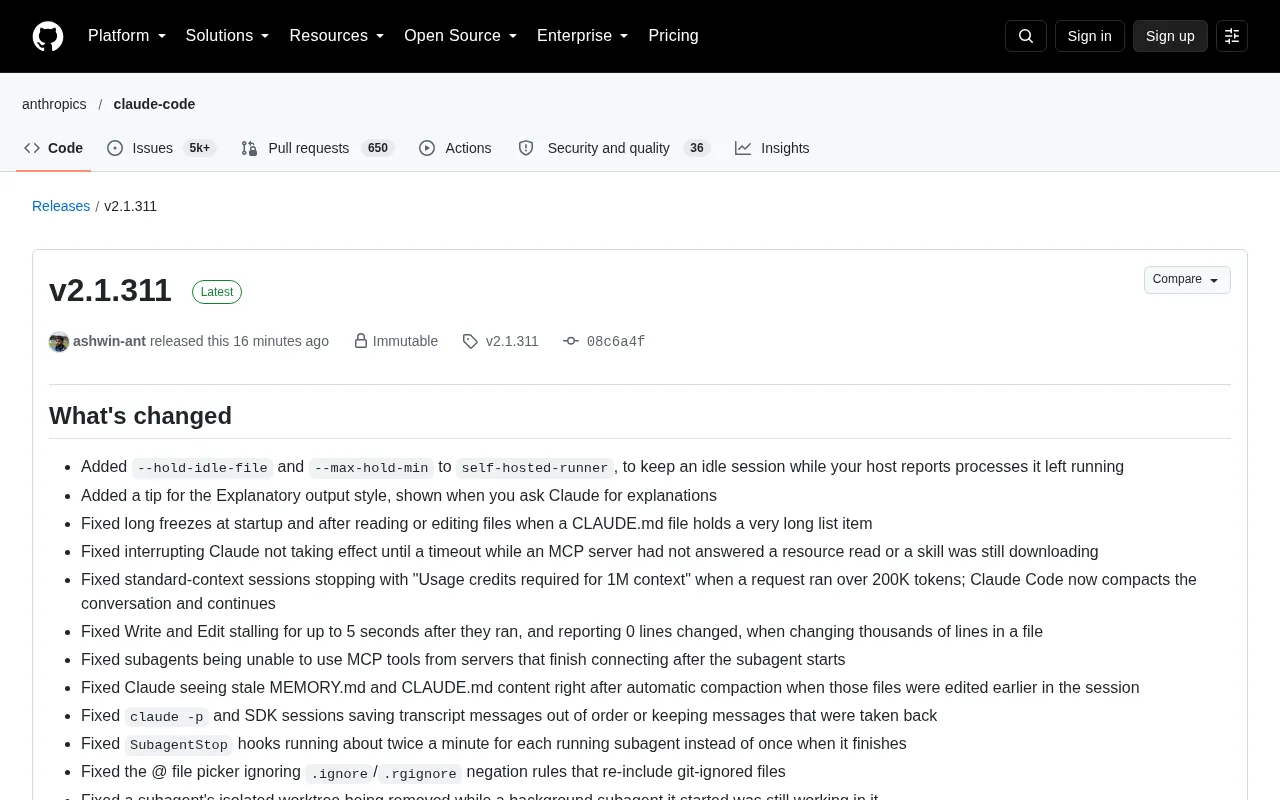Image resolution: width=1280 pixels, height=800 pixels.
Task: Click the Insights graph icon
Action: (743, 148)
